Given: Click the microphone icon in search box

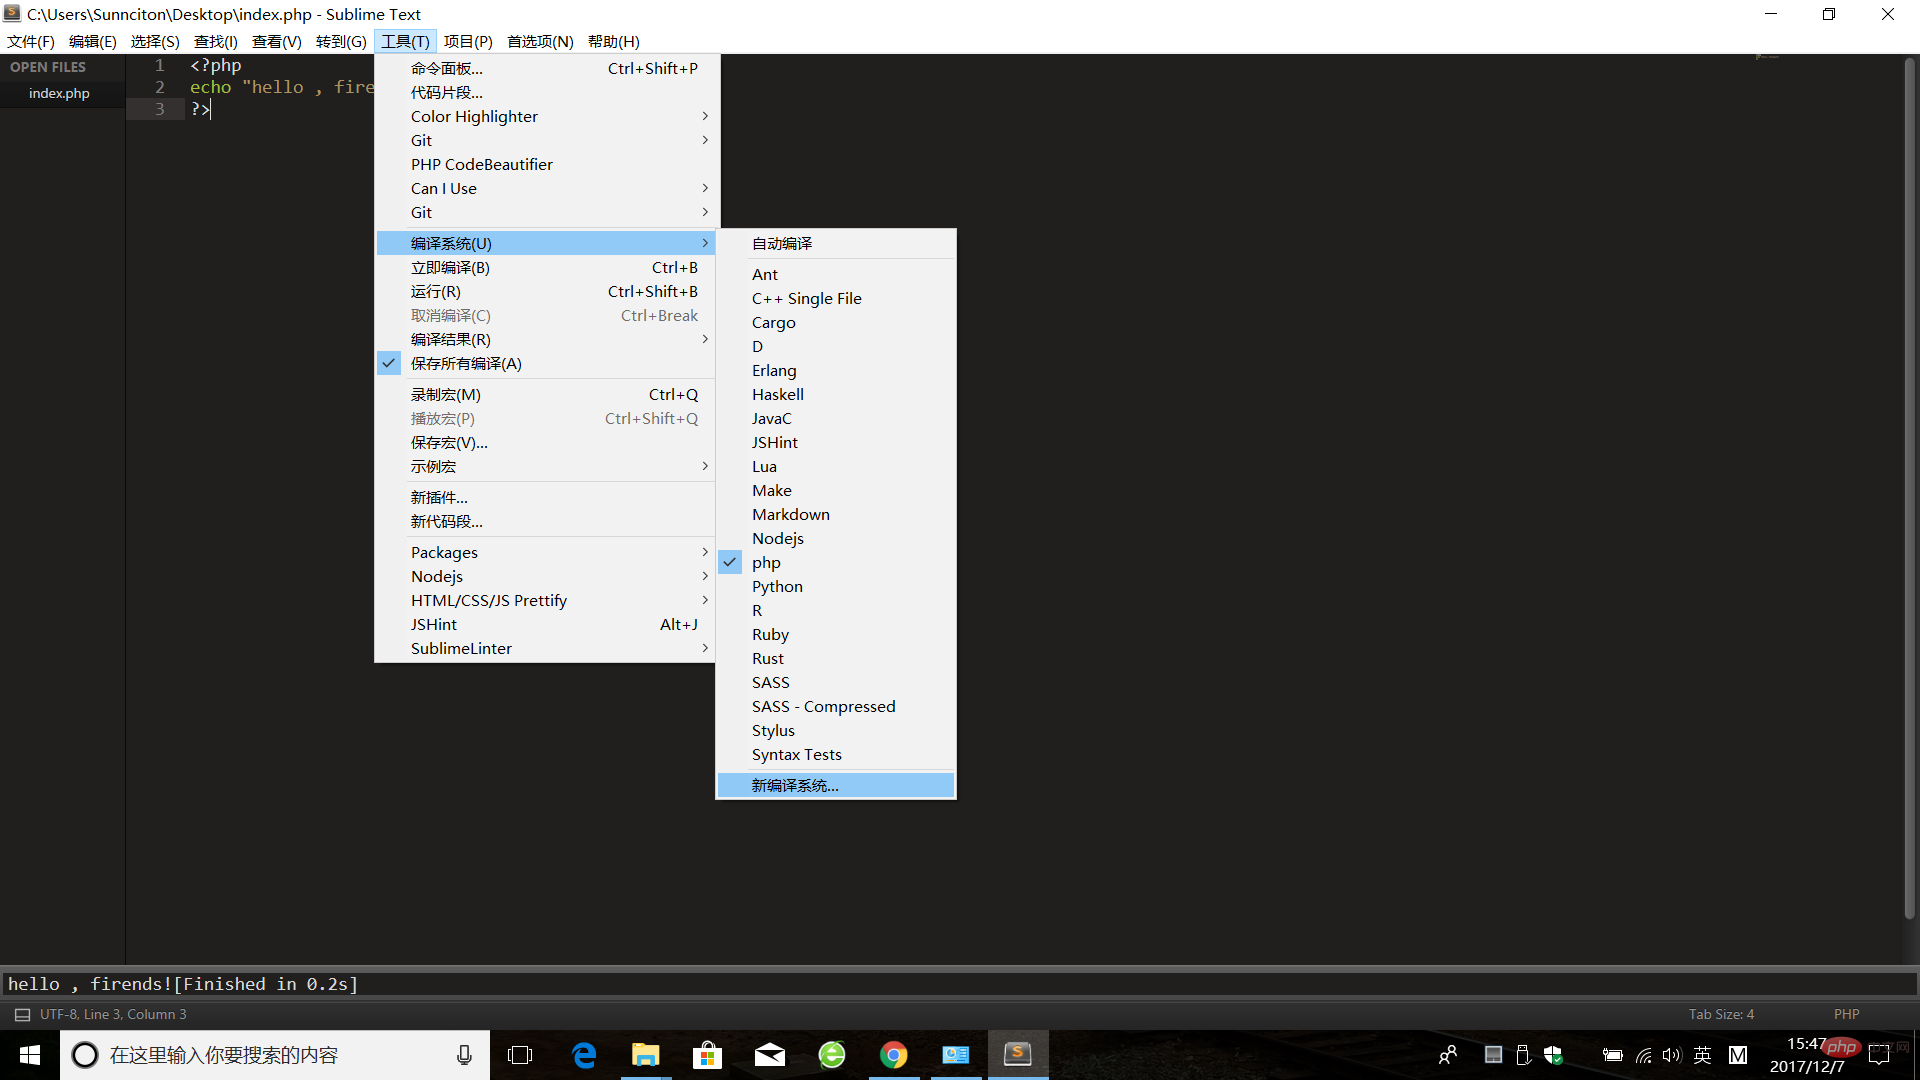Looking at the screenshot, I should coord(464,1055).
